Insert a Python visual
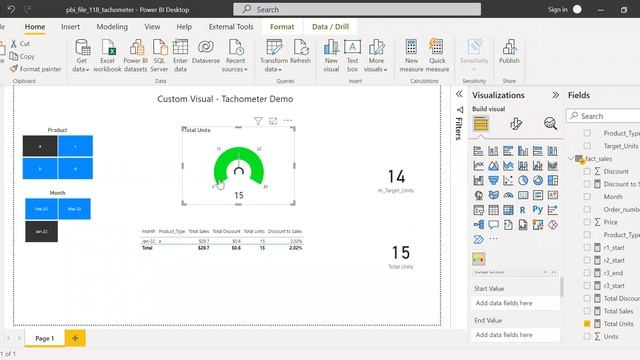 [x=538, y=210]
